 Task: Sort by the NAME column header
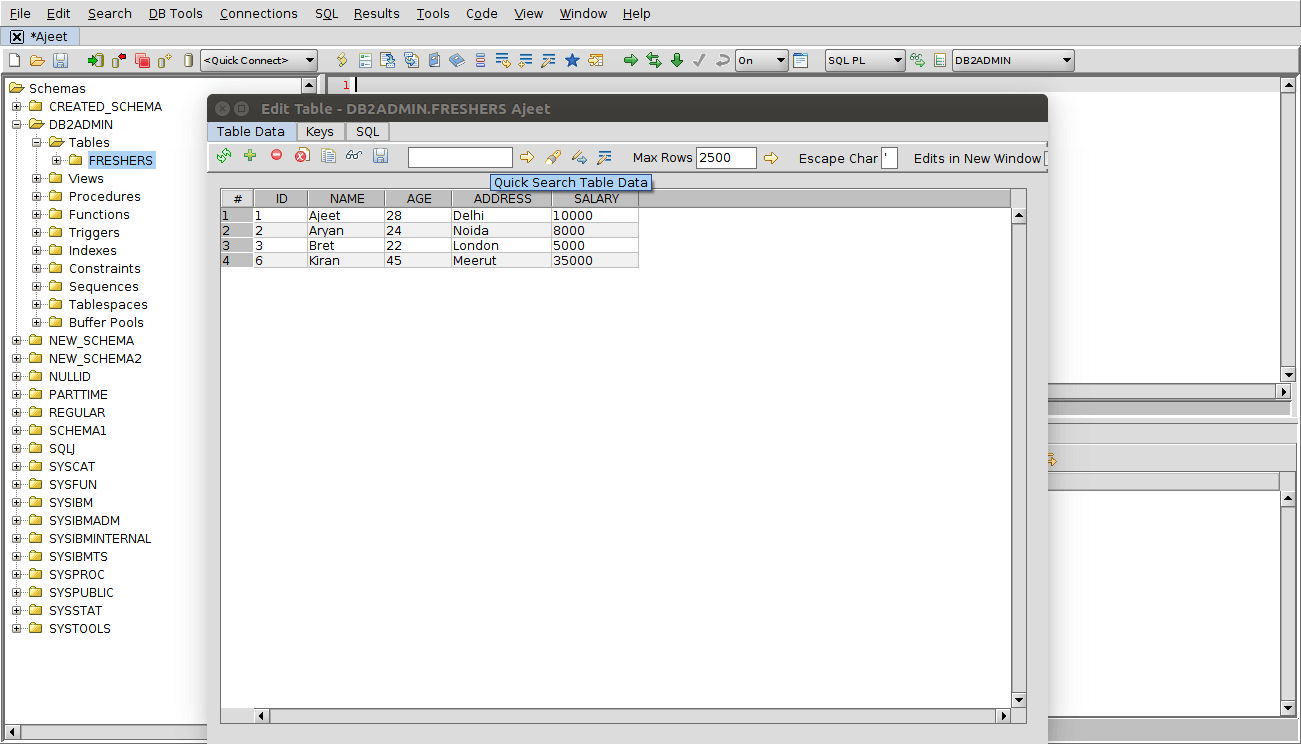(x=346, y=199)
